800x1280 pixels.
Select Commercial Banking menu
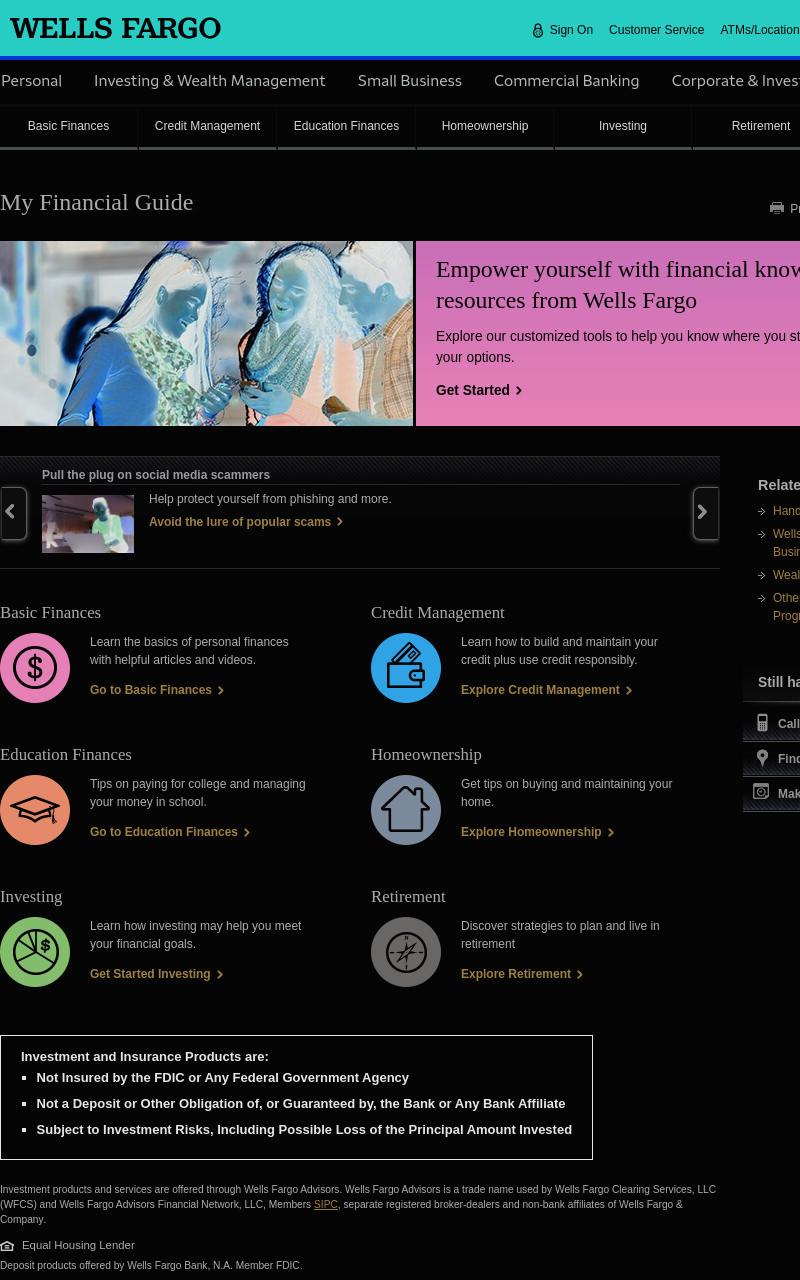point(566,81)
